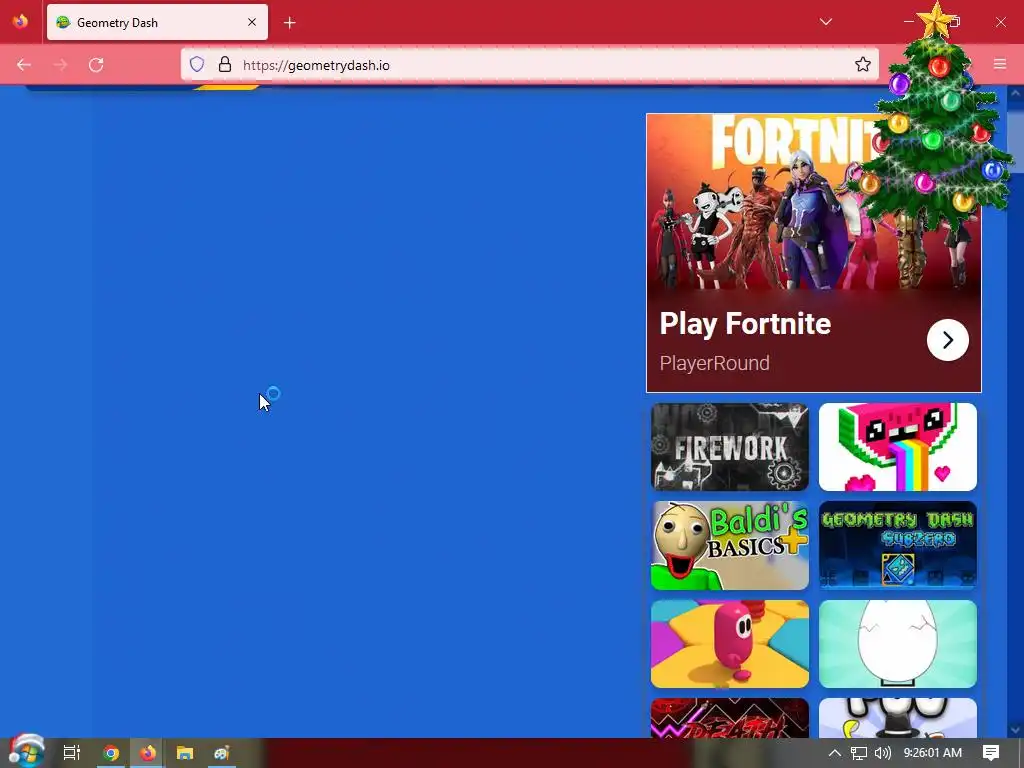Click the page scrollbar down arrow

1015,729
